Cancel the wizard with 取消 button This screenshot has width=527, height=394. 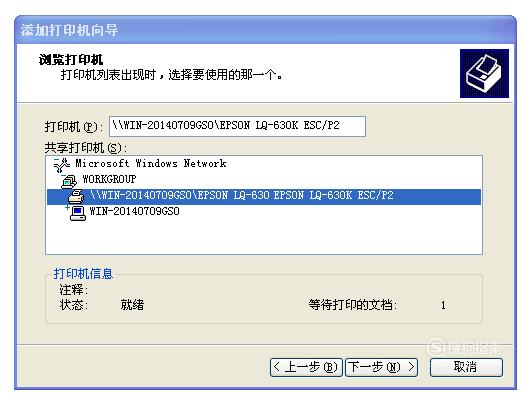pos(466,367)
